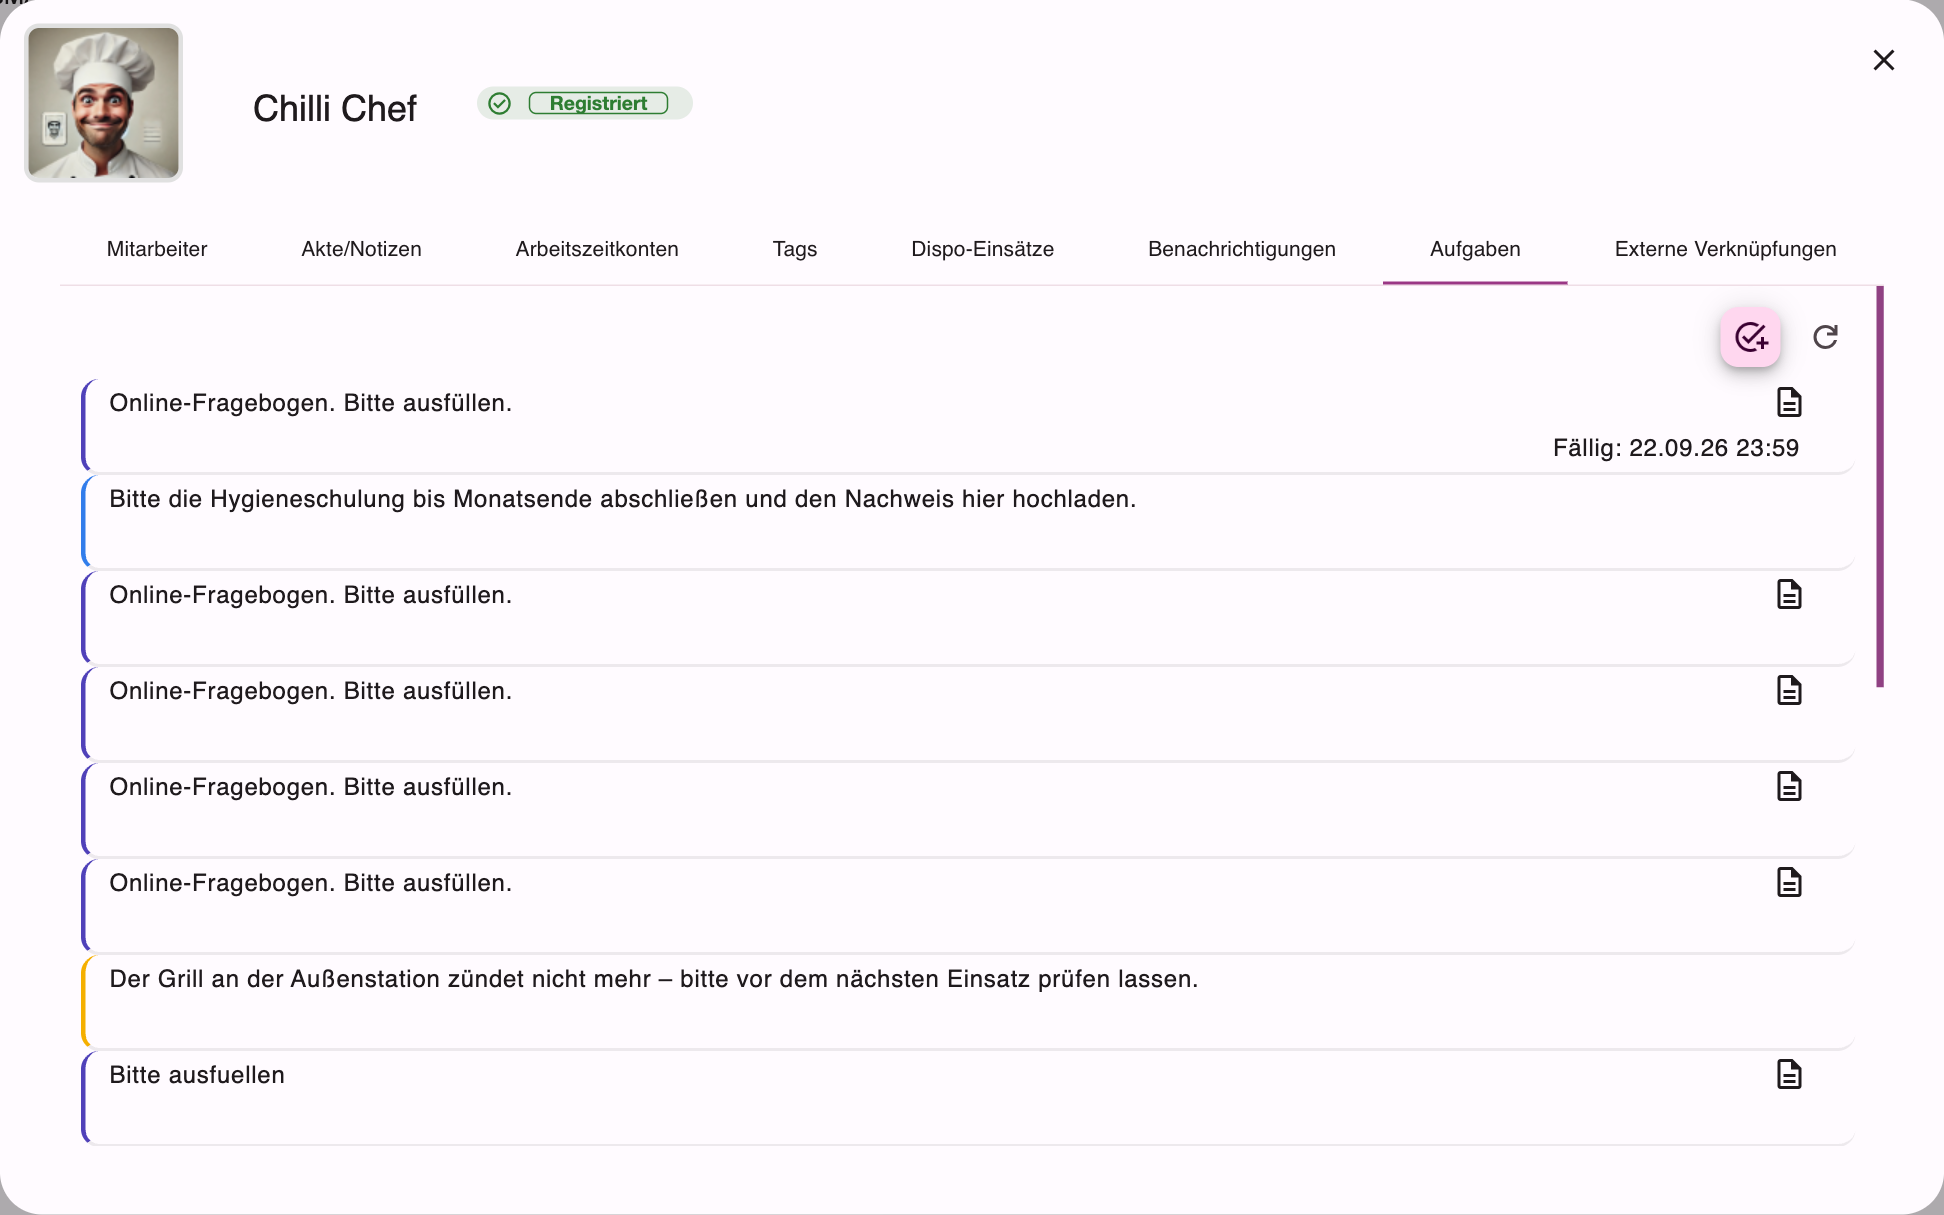The image size is (1944, 1215).
Task: Go to the Tags tab
Action: point(794,249)
